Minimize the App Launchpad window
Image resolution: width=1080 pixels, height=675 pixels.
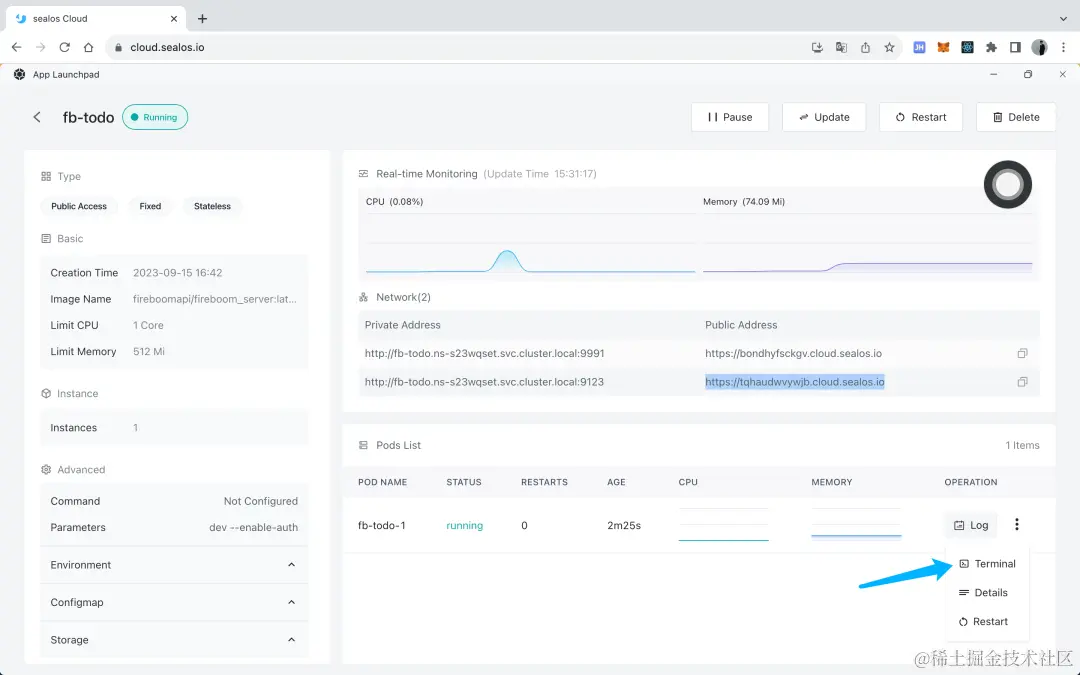993,74
